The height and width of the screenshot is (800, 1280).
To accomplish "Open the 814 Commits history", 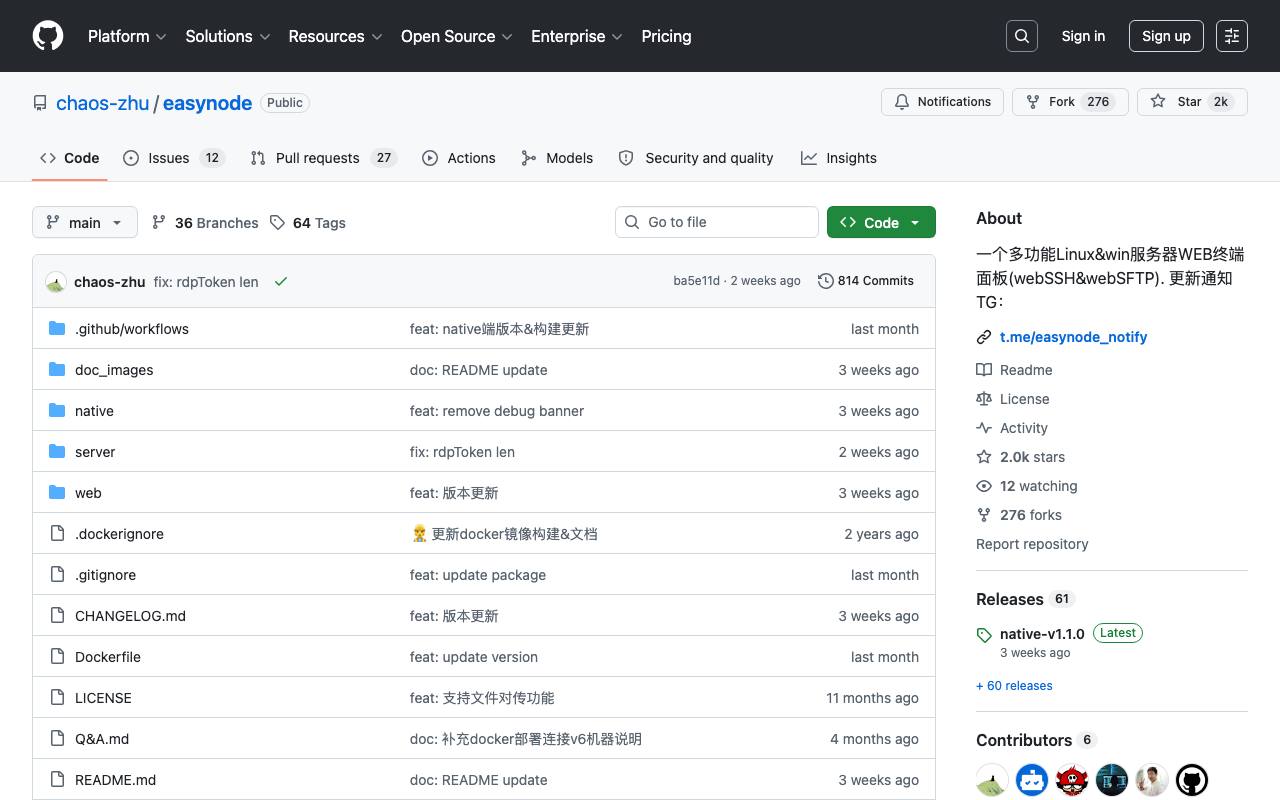I will [866, 281].
